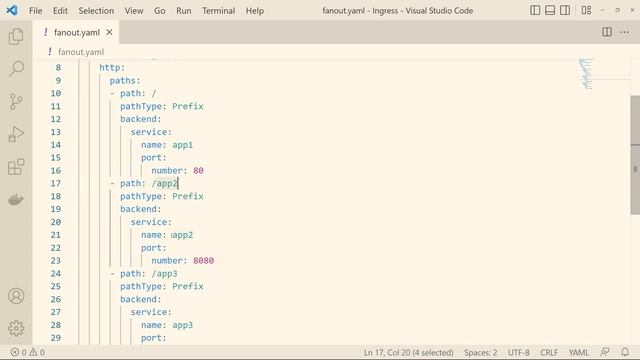
Task: Open the Run menu
Action: tap(184, 11)
